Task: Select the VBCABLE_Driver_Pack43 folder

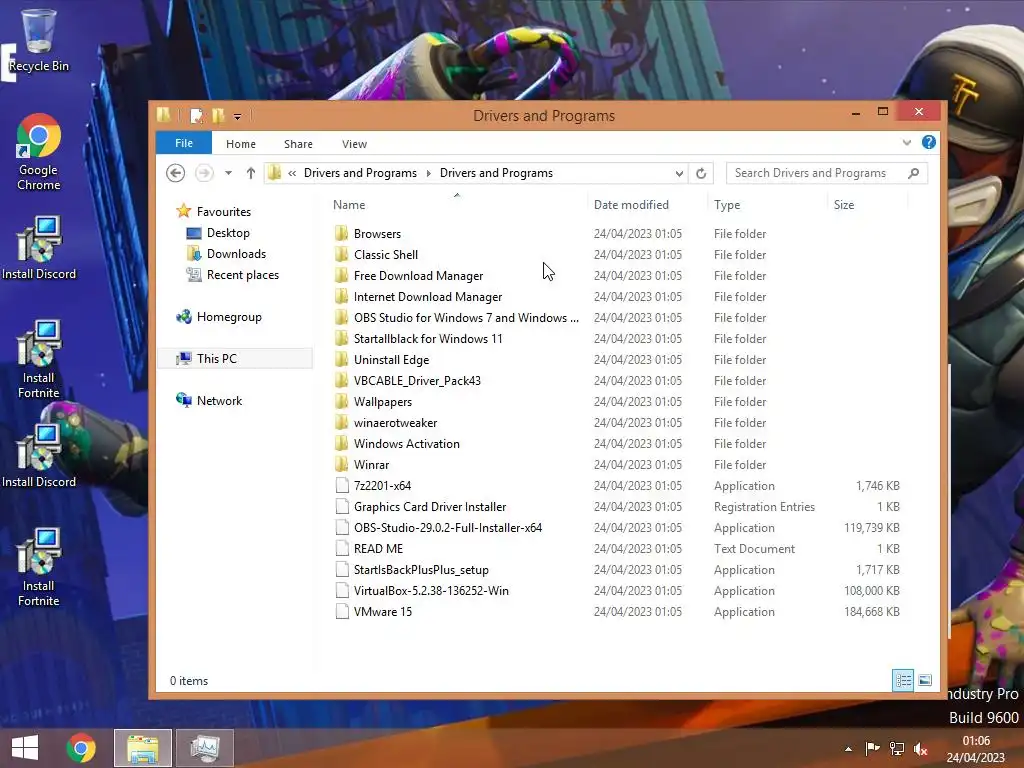Action: pos(417,380)
